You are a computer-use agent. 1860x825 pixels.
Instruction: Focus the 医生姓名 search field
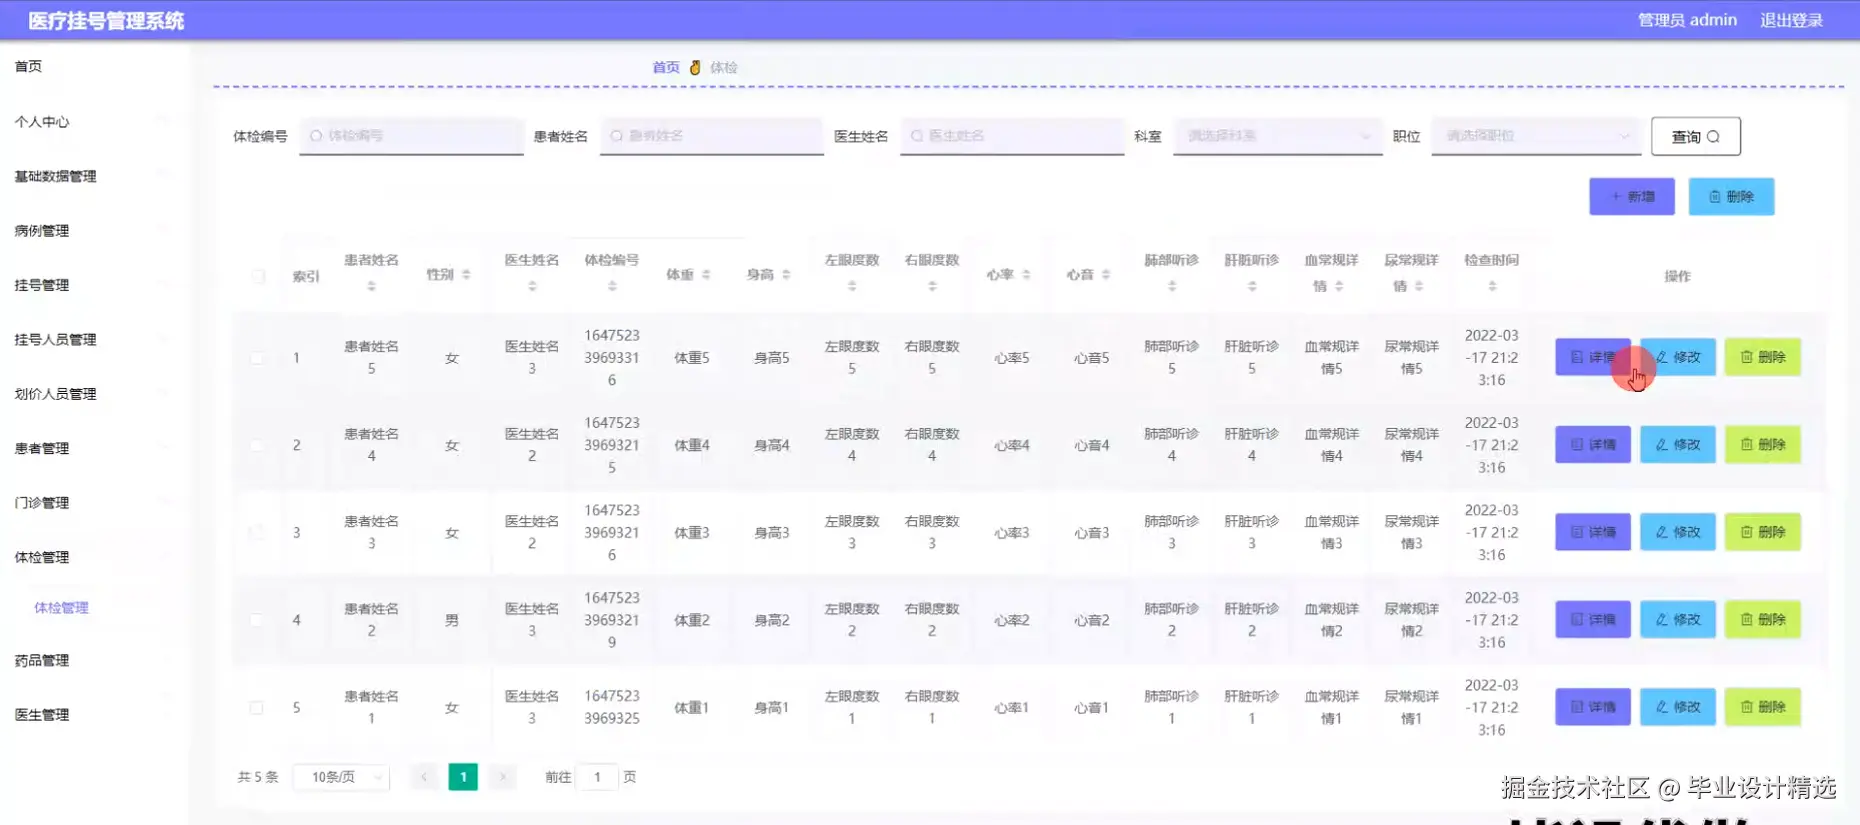(x=1012, y=136)
